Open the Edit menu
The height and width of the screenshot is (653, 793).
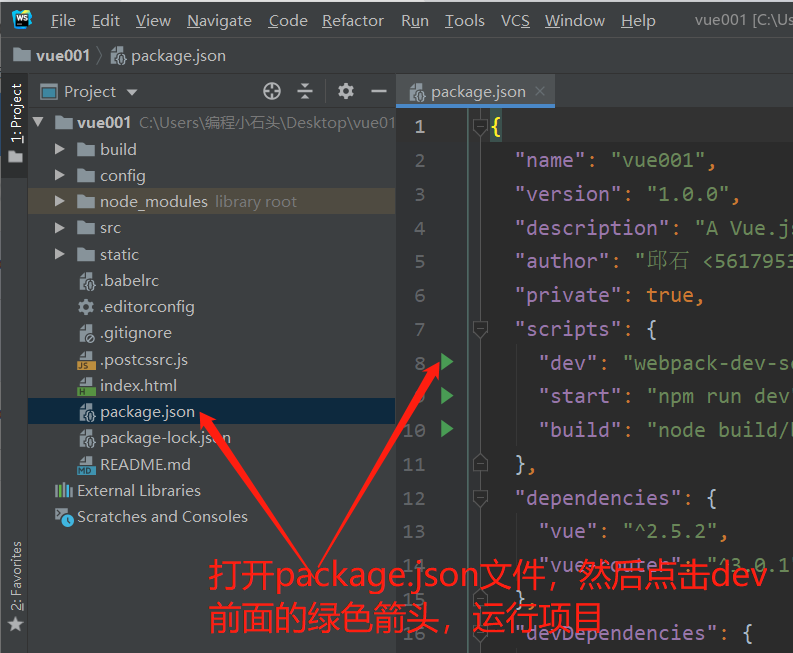point(106,21)
